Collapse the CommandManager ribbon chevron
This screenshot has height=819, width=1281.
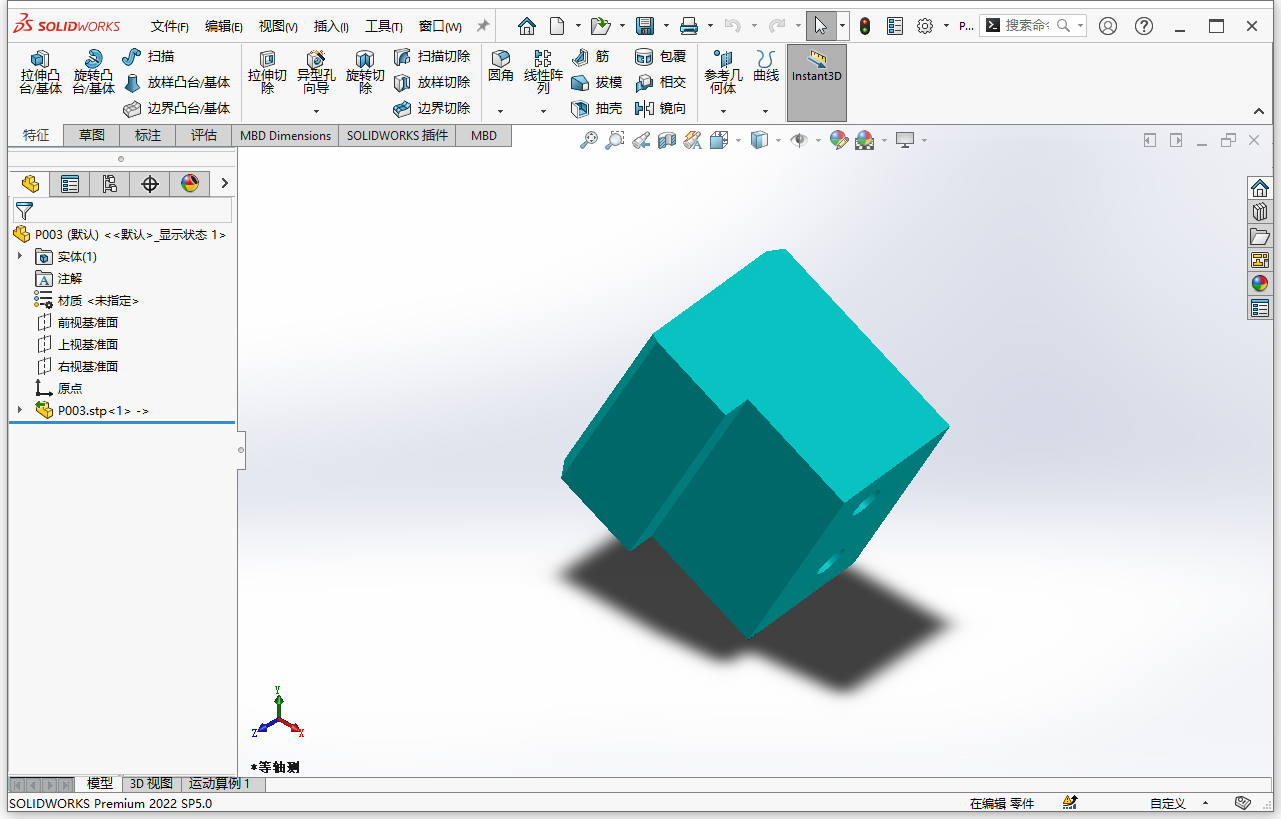(1259, 111)
